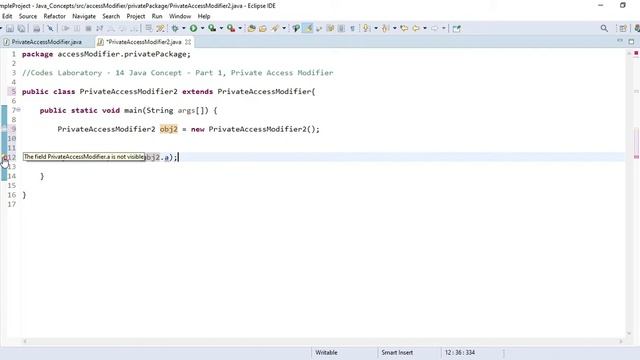Open the Help menu
This screenshot has width=640, height=360.
204,16
